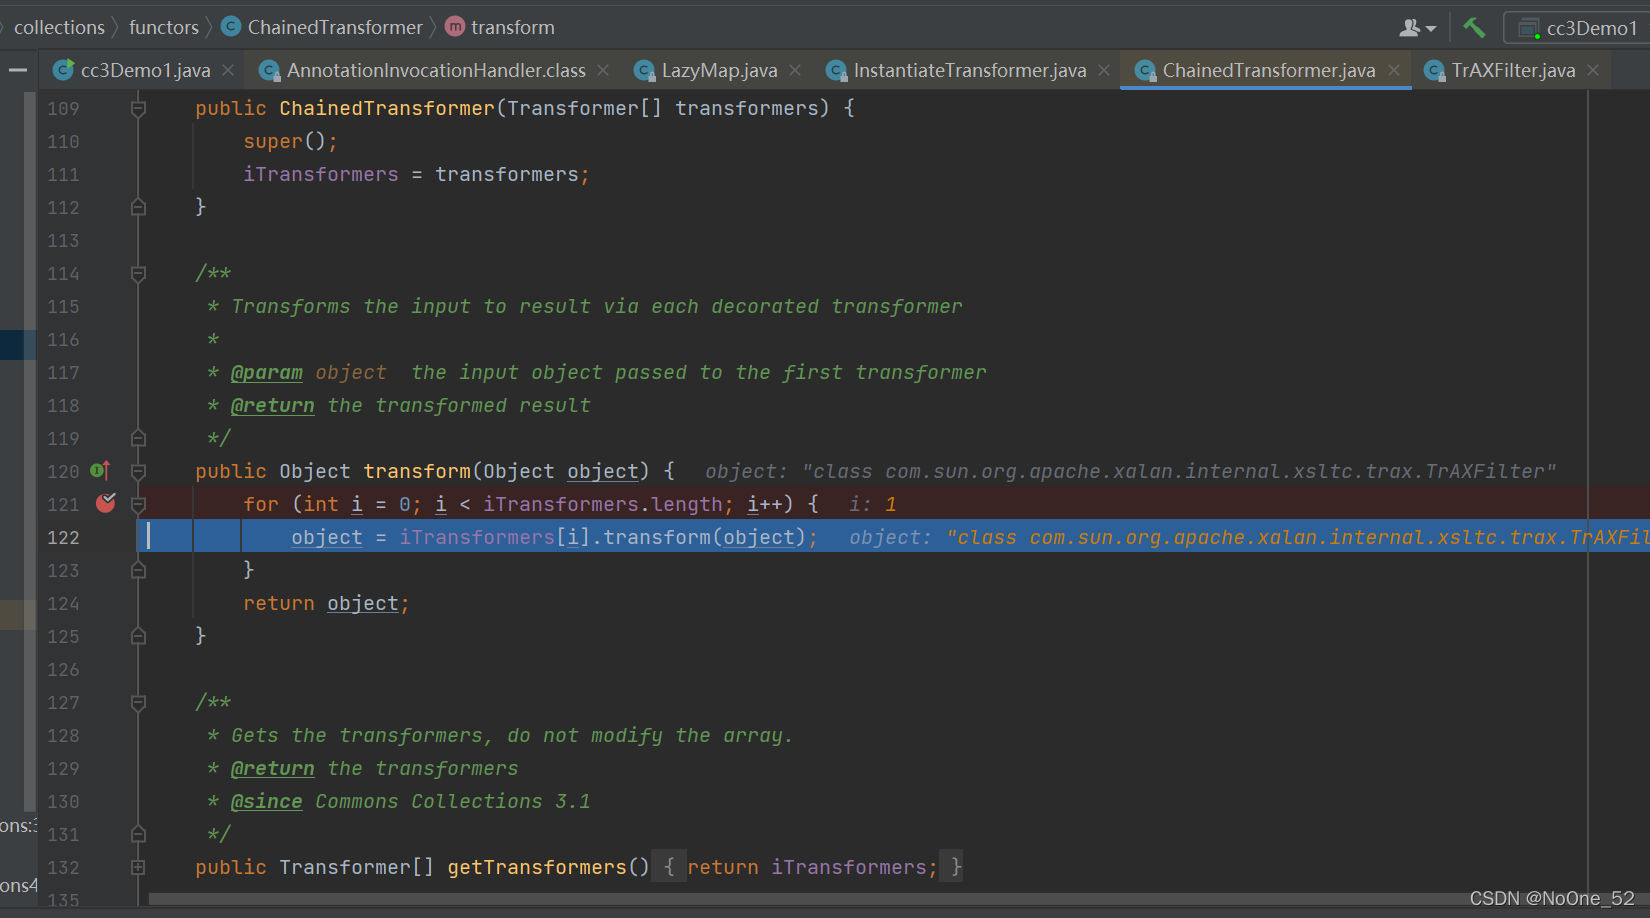Click fold end marker at line 125
The width and height of the screenshot is (1650, 918).
[x=139, y=636]
